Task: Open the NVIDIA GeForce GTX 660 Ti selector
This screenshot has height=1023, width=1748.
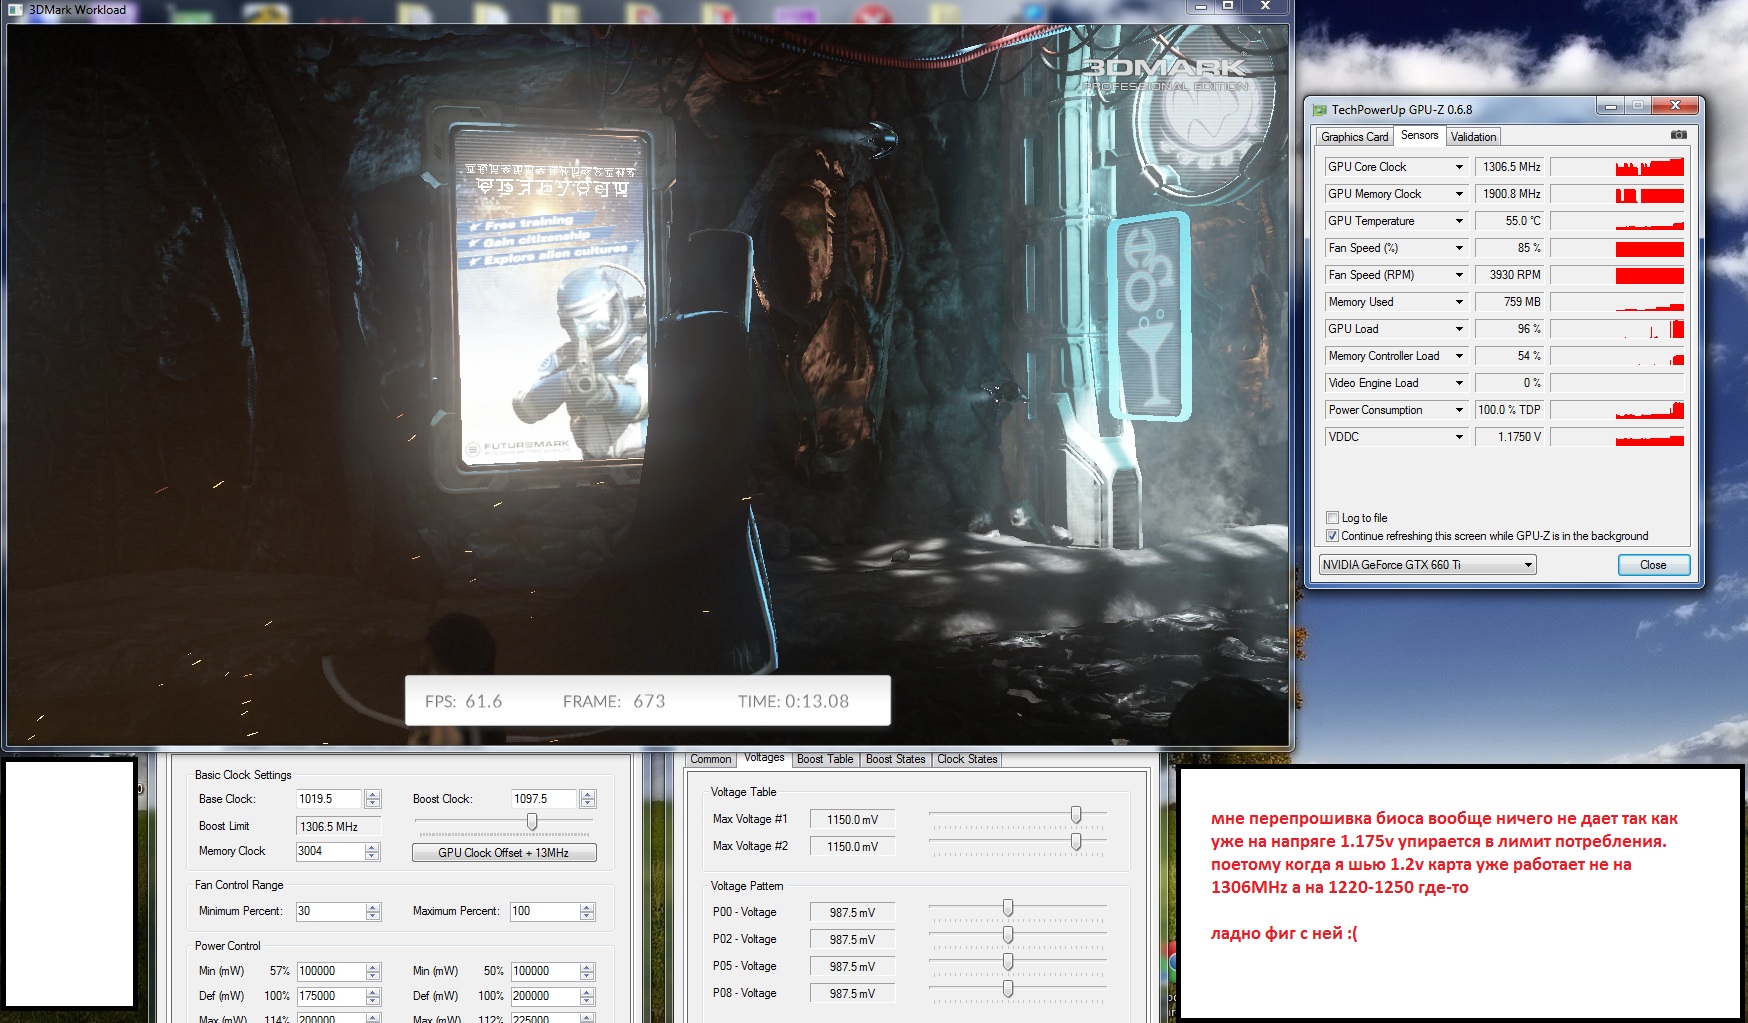Action: [x=1427, y=565]
